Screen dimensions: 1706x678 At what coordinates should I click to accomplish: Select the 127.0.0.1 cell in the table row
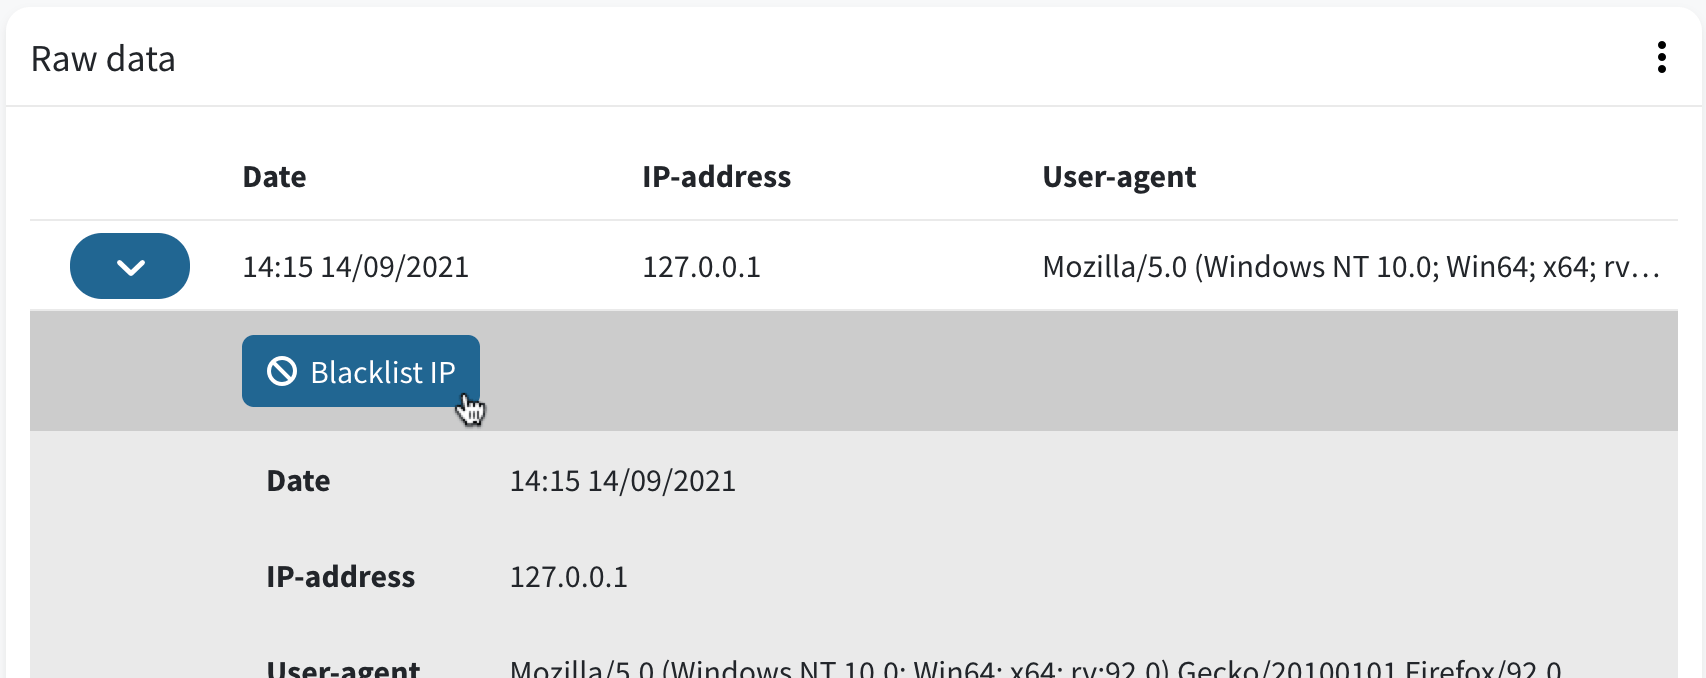[x=701, y=267]
